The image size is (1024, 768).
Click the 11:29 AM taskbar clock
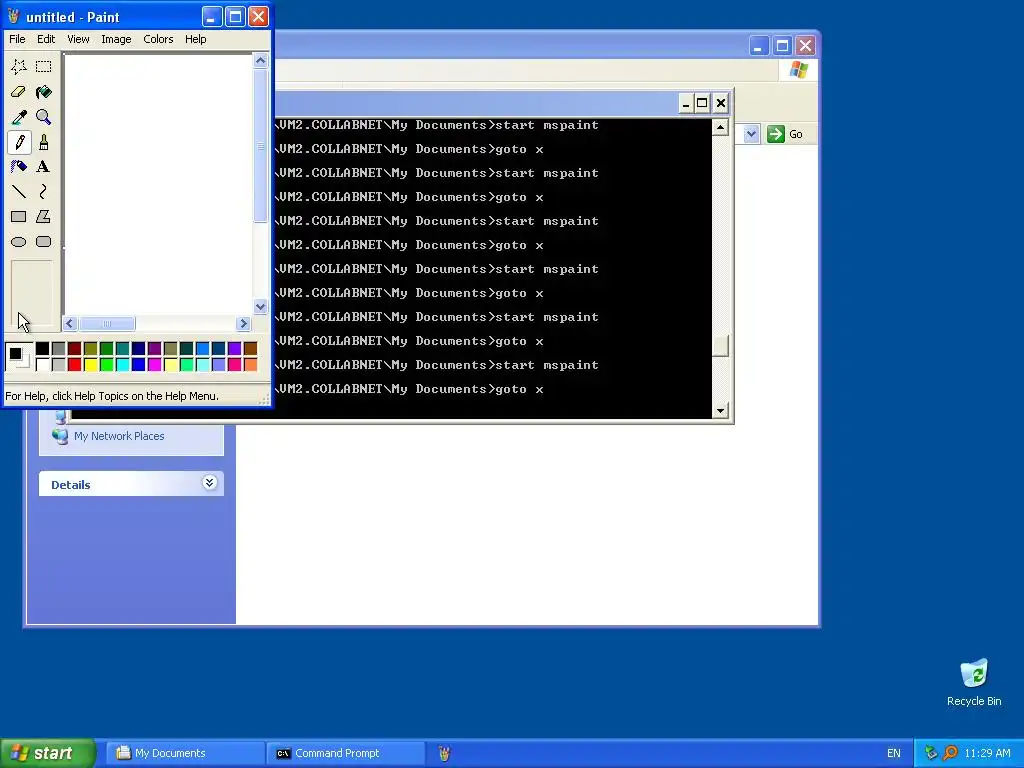point(987,753)
